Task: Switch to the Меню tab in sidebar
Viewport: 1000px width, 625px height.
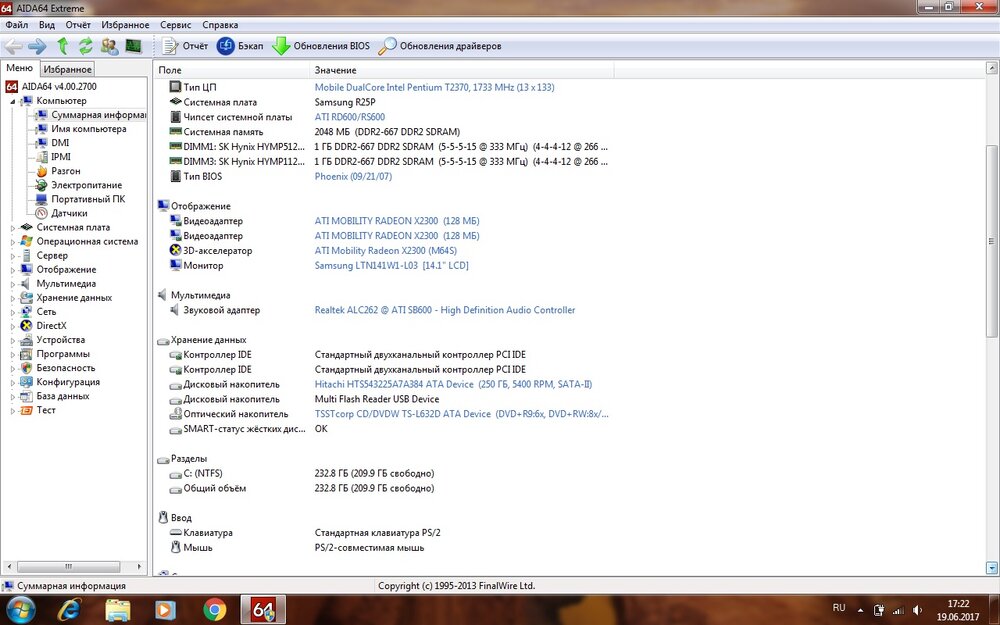Action: (x=20, y=68)
